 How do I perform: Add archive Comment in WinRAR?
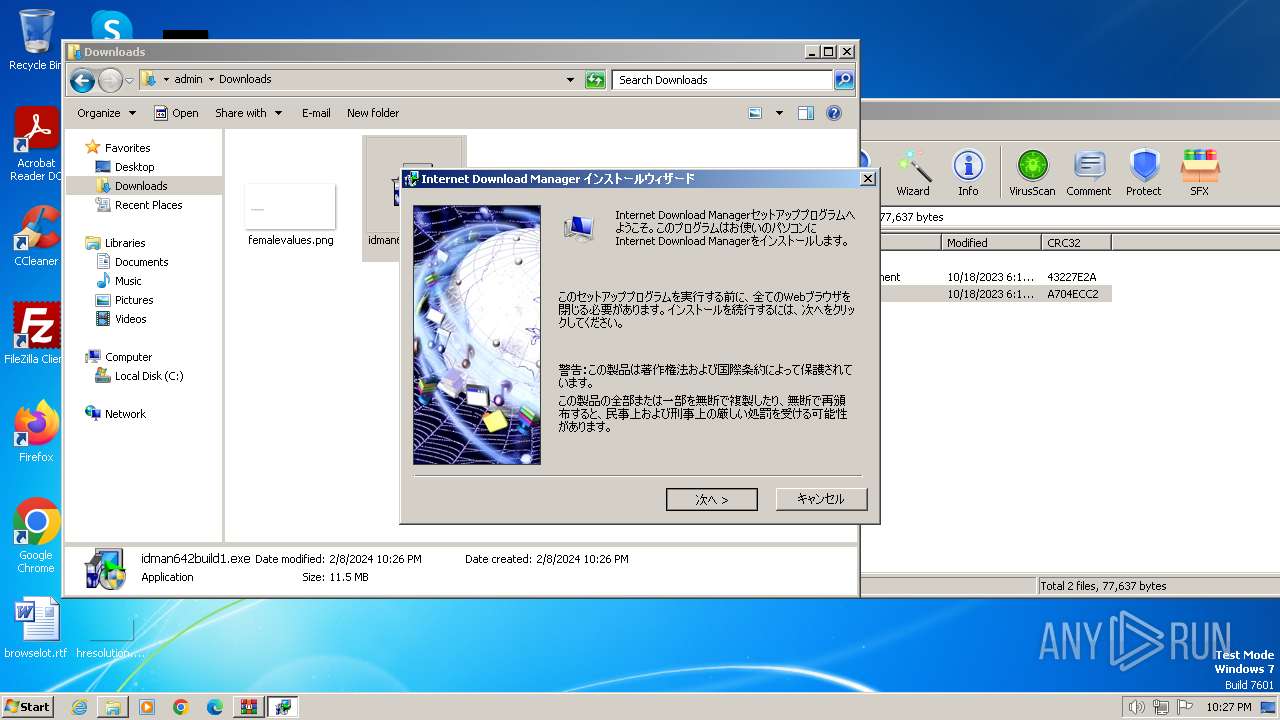tap(1088, 173)
